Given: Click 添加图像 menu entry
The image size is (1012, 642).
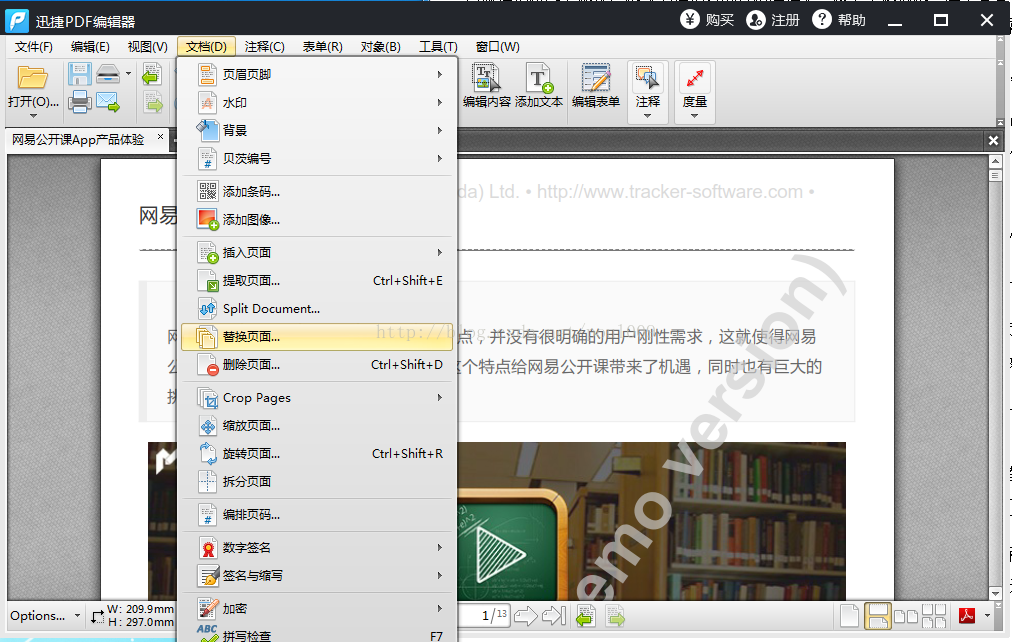Looking at the screenshot, I should click(x=319, y=220).
